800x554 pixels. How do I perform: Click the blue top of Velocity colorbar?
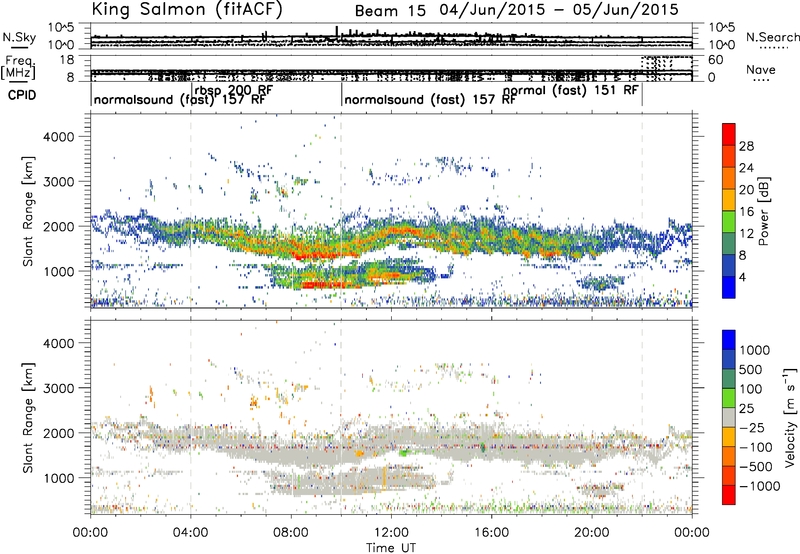tap(729, 340)
